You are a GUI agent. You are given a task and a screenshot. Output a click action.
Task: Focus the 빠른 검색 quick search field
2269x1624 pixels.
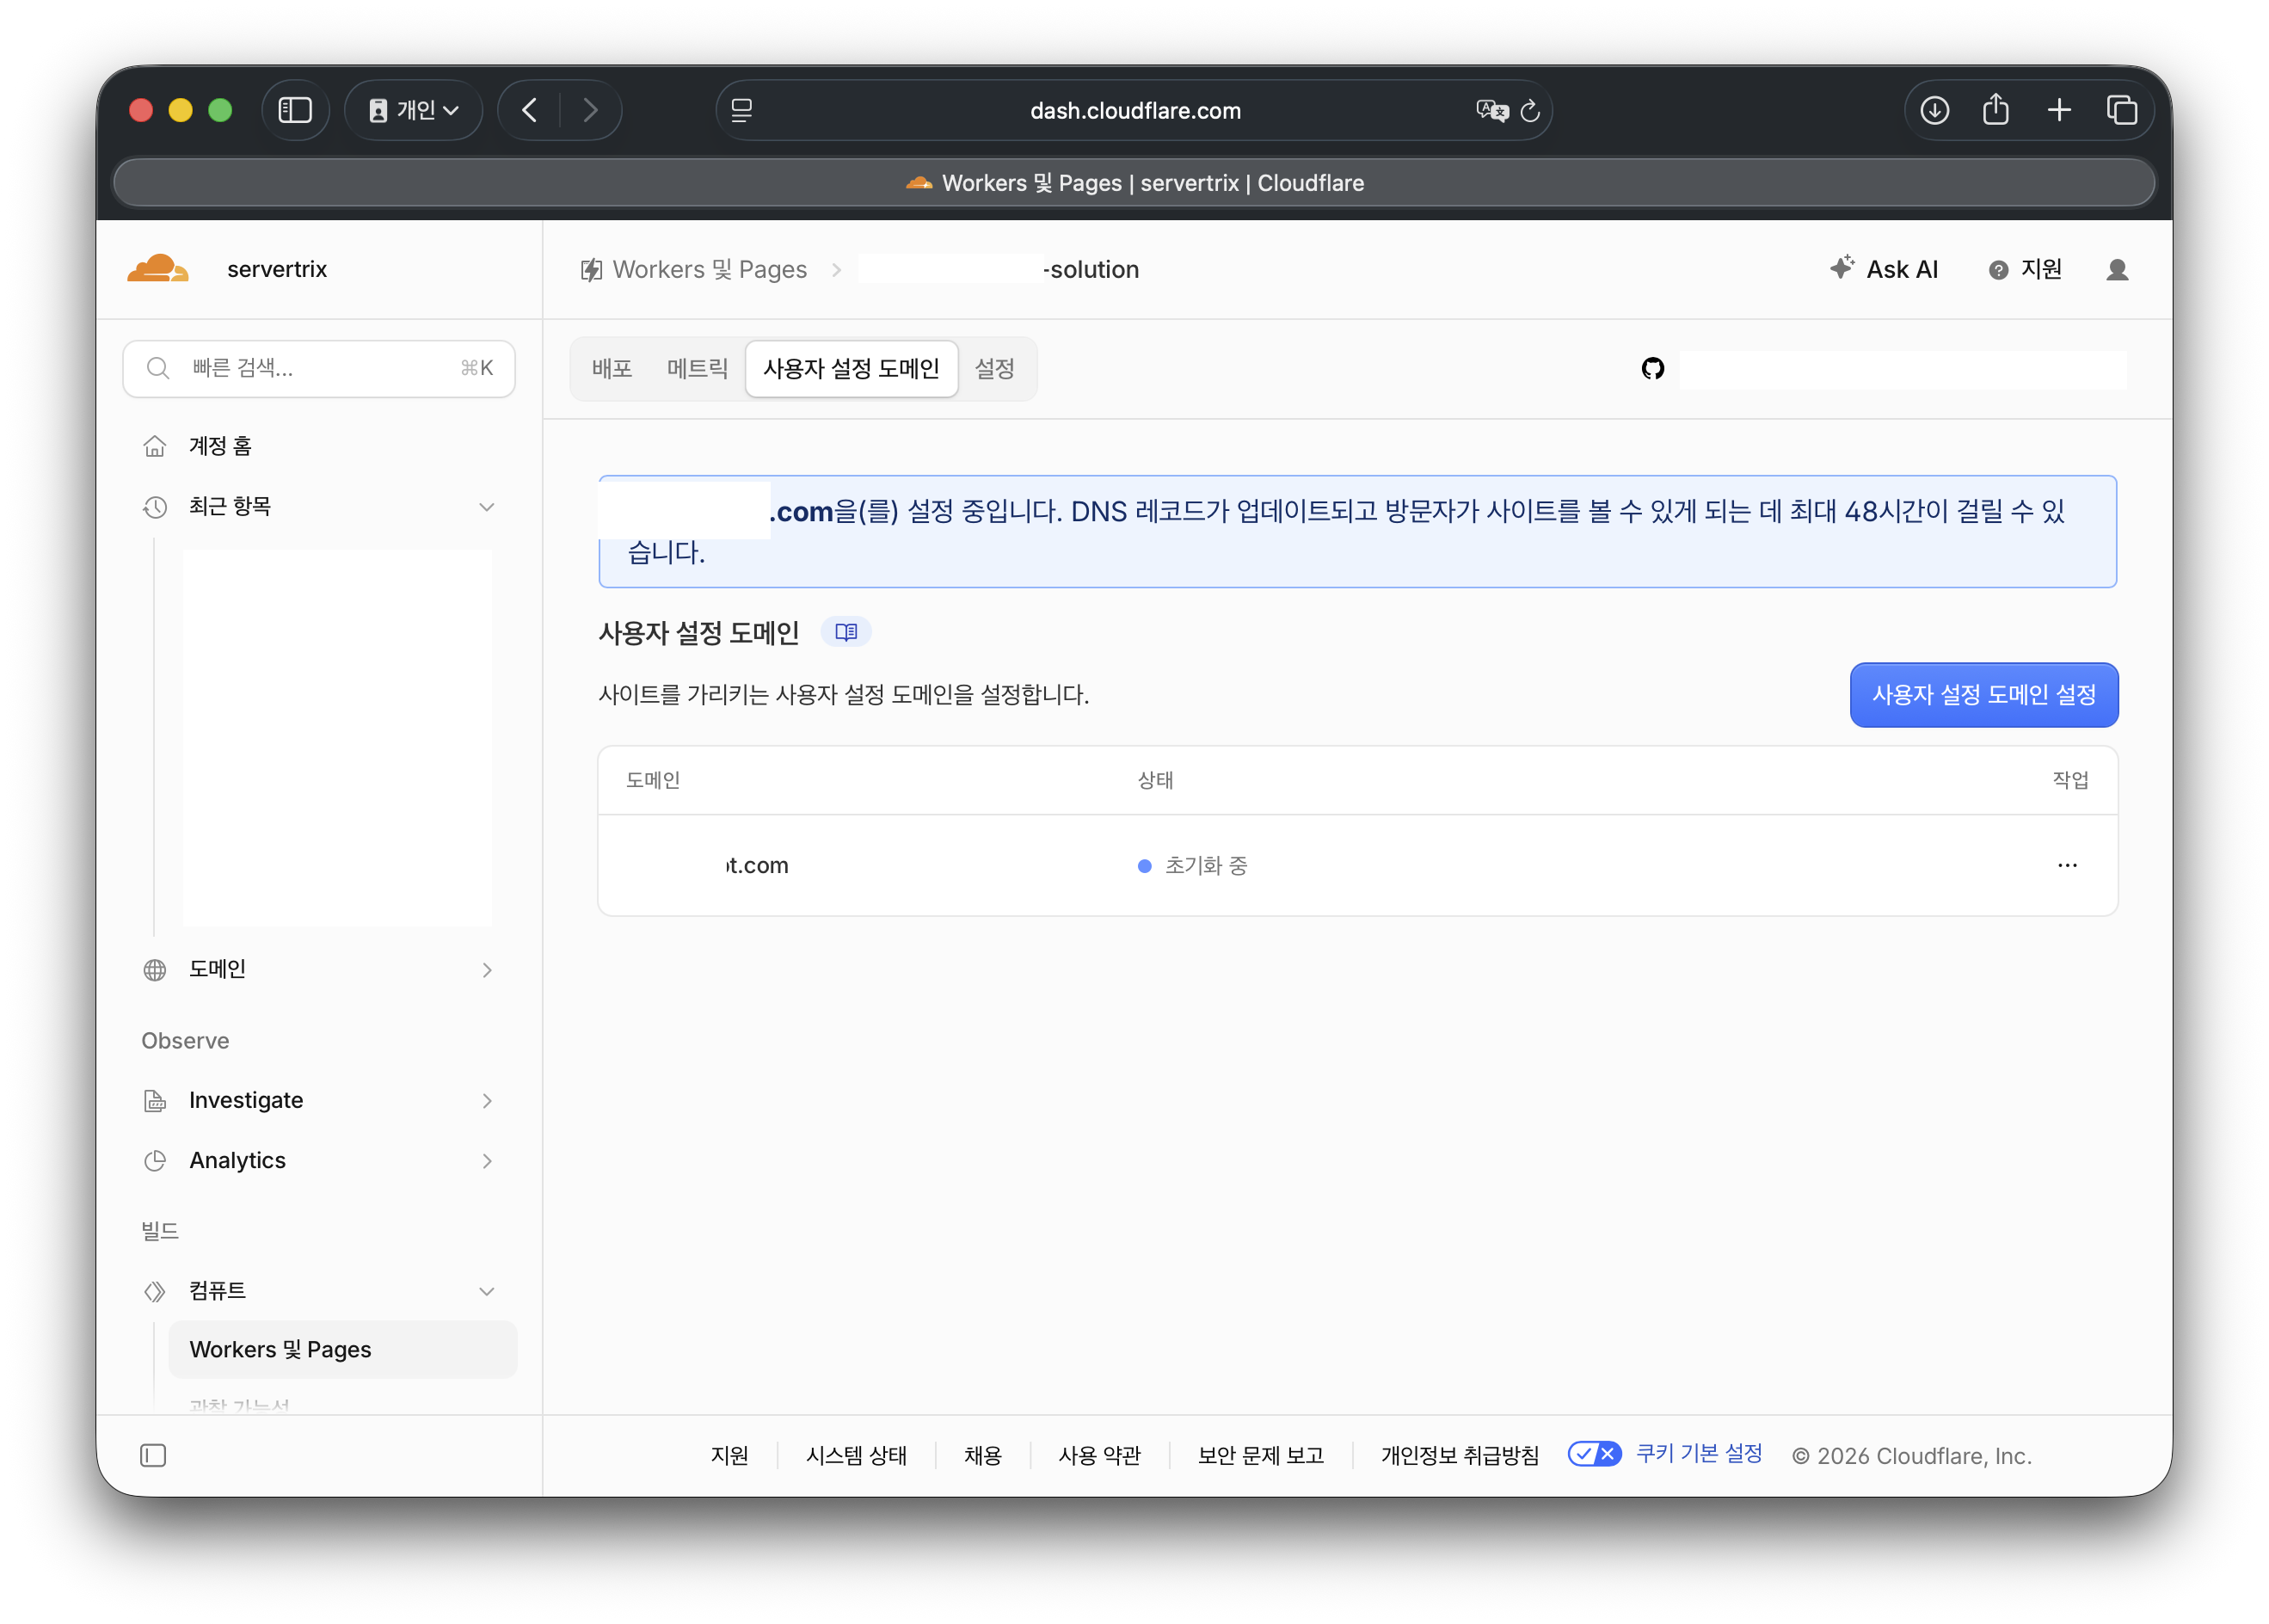319,369
